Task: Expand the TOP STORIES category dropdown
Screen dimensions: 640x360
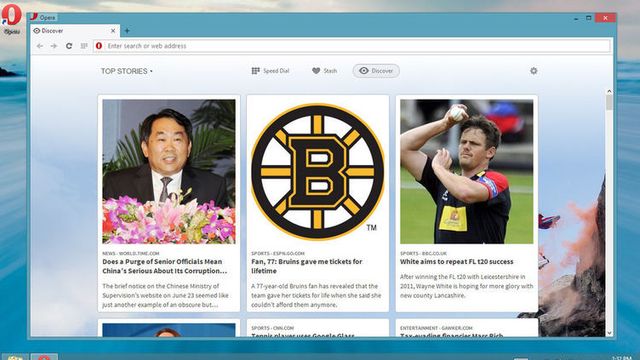Action: pyautogui.click(x=127, y=71)
